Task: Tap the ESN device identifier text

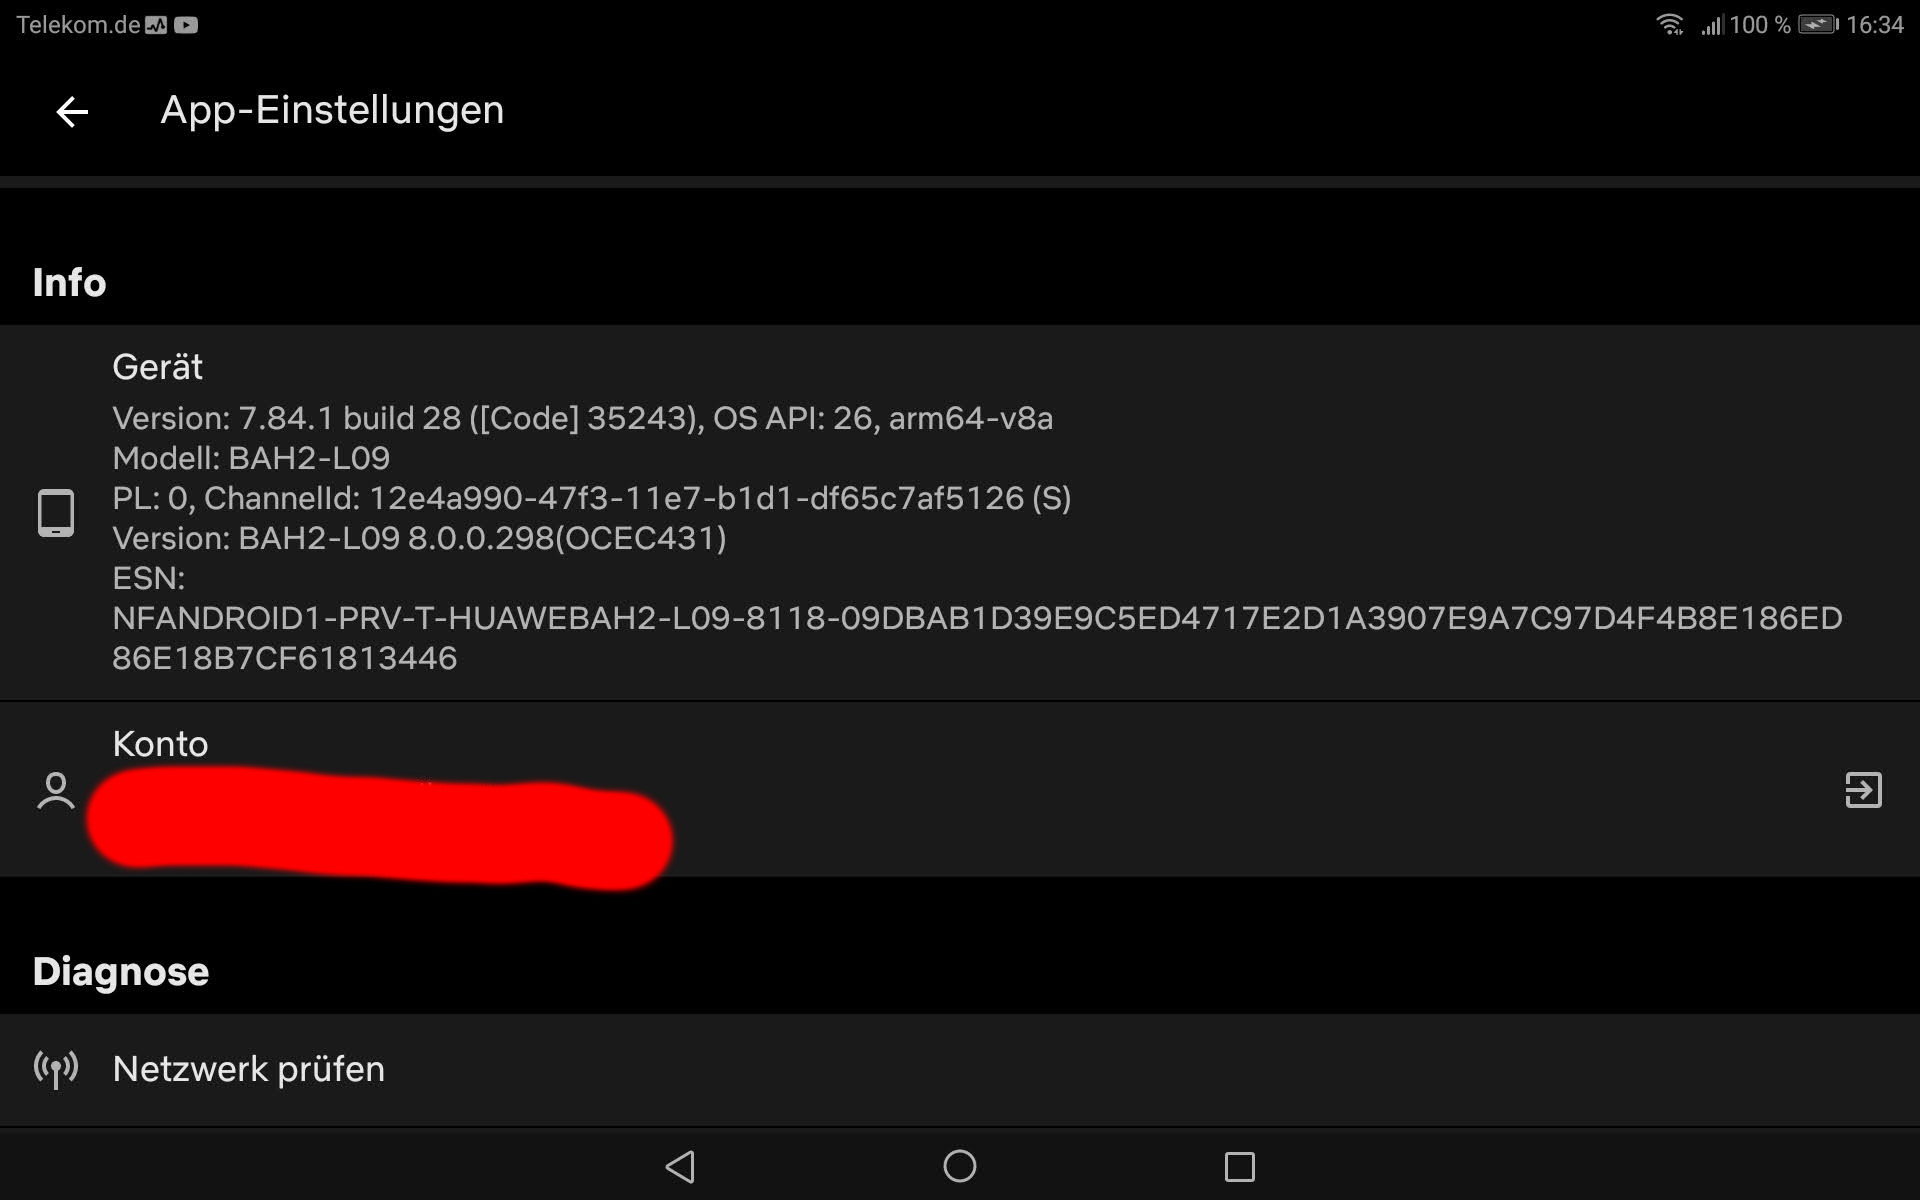Action: [x=977, y=618]
